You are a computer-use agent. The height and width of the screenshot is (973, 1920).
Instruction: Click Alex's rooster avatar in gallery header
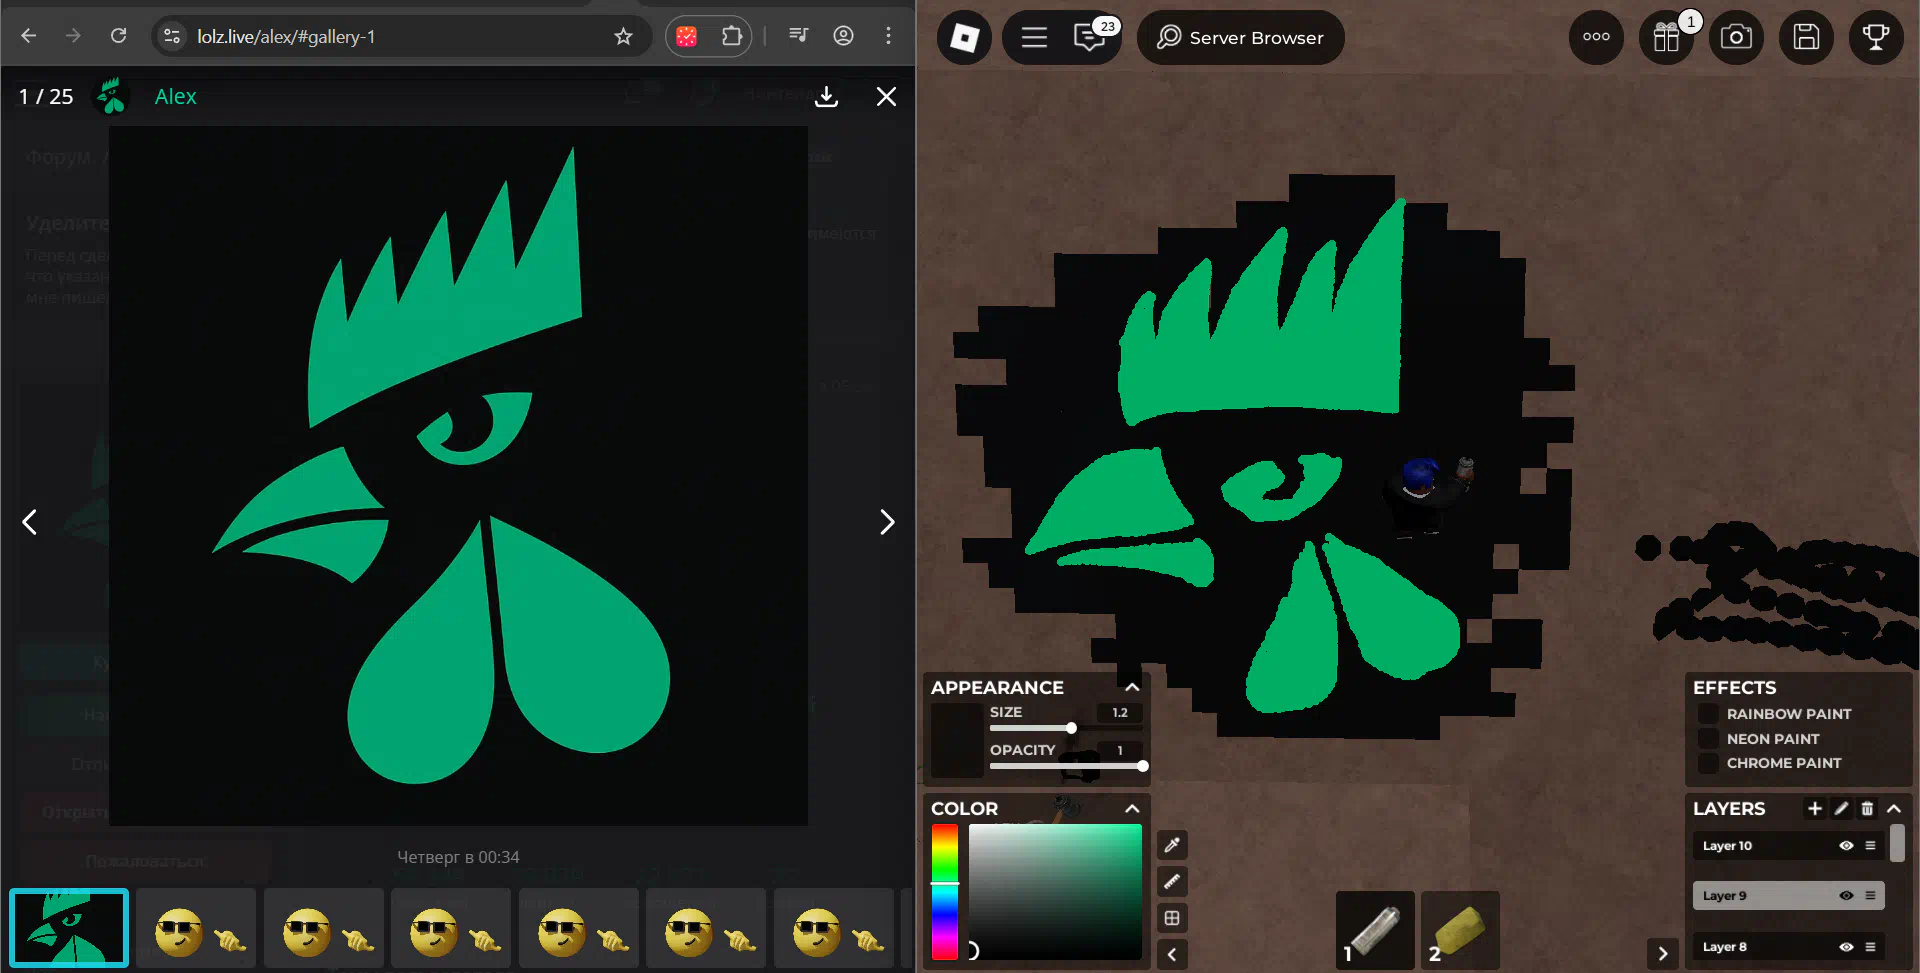(x=111, y=96)
